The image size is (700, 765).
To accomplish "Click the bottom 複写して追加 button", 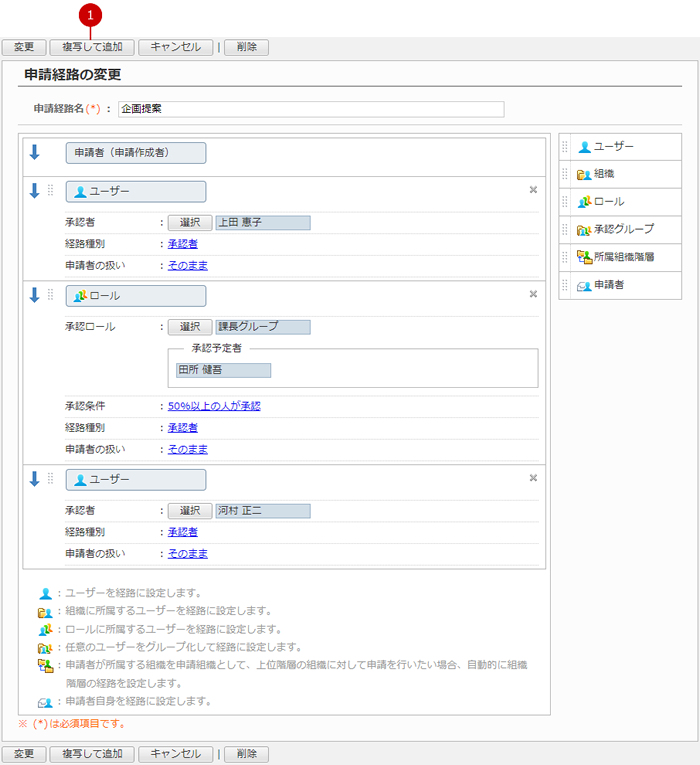I will point(92,754).
